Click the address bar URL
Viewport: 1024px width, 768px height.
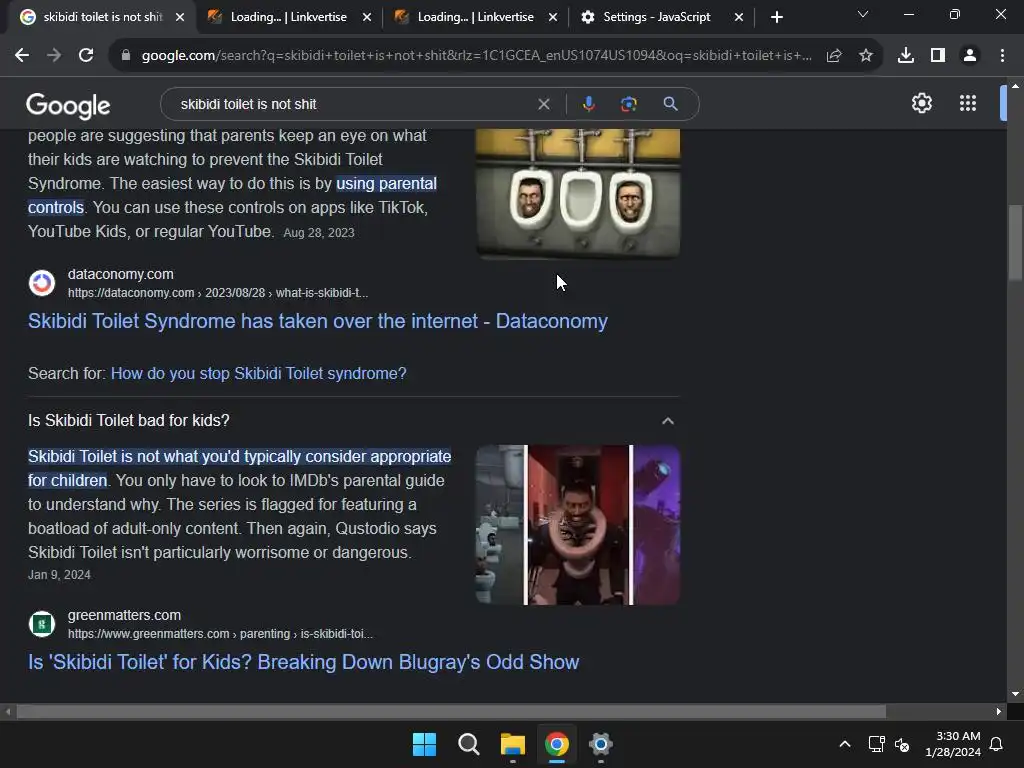[477, 56]
